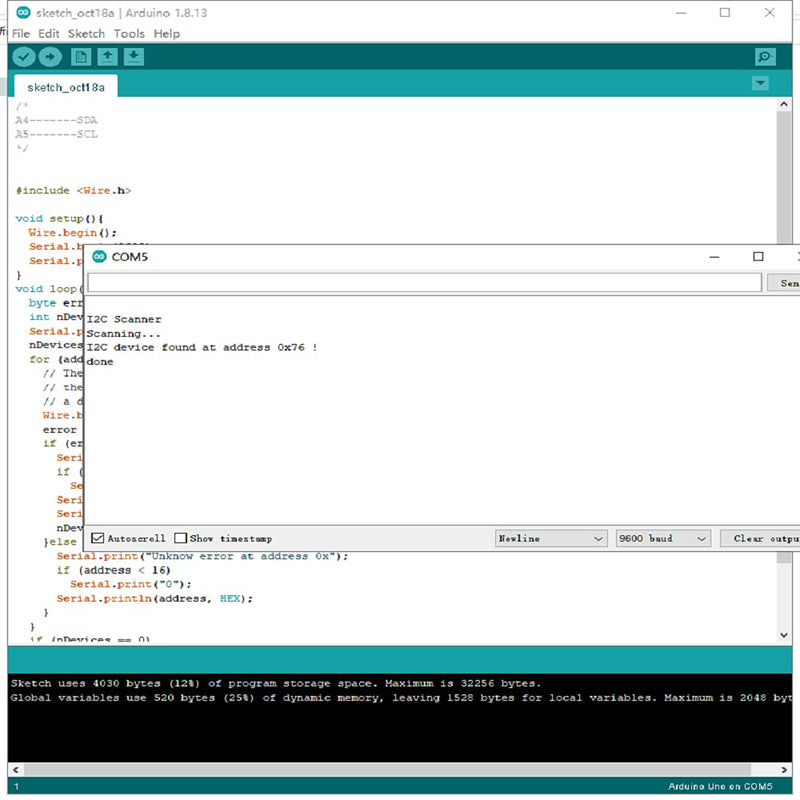Click the 'A4--------SDA' comment line
Image resolution: width=800 pixels, height=800 pixels.
56,120
